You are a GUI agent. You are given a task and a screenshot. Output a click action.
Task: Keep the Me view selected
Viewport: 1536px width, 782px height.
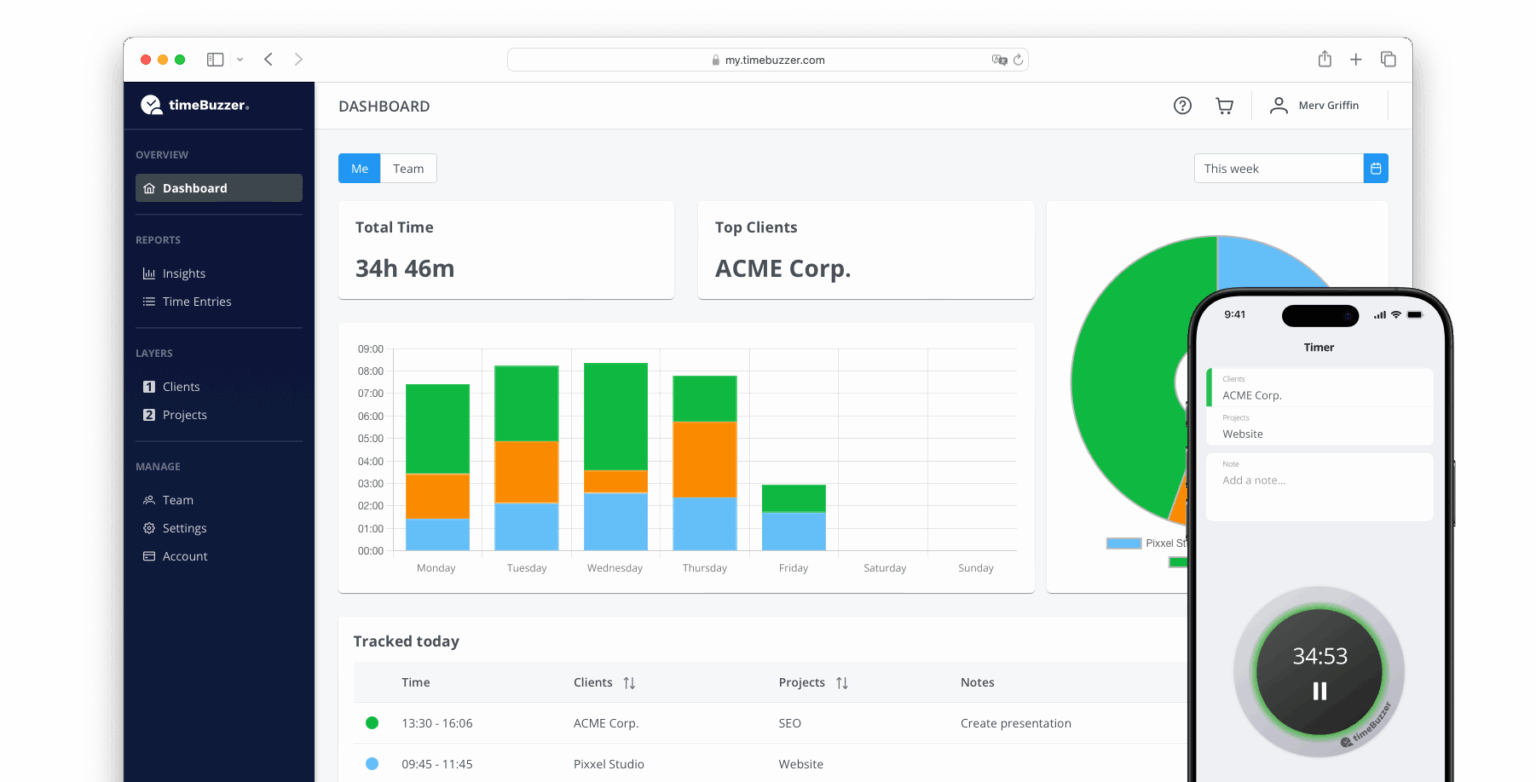pyautogui.click(x=359, y=168)
